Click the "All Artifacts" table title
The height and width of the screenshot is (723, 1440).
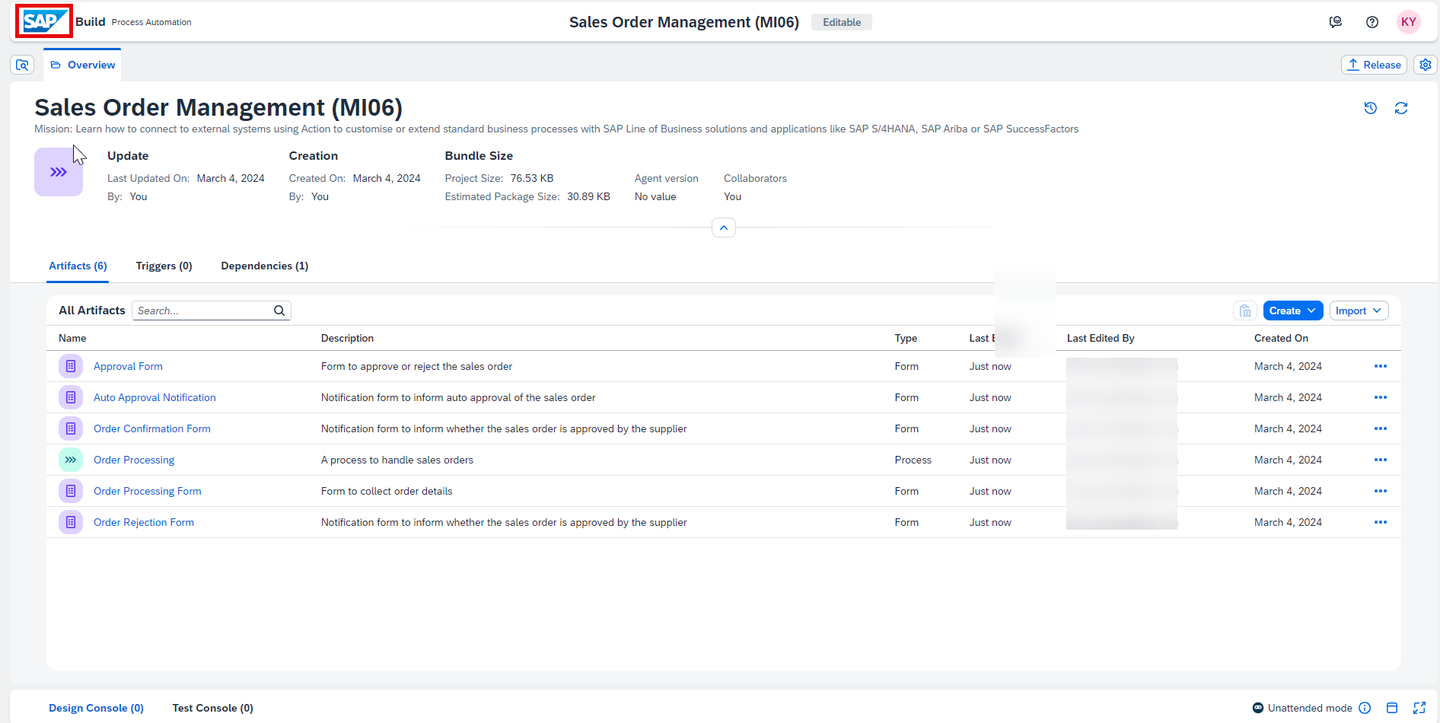tap(92, 311)
